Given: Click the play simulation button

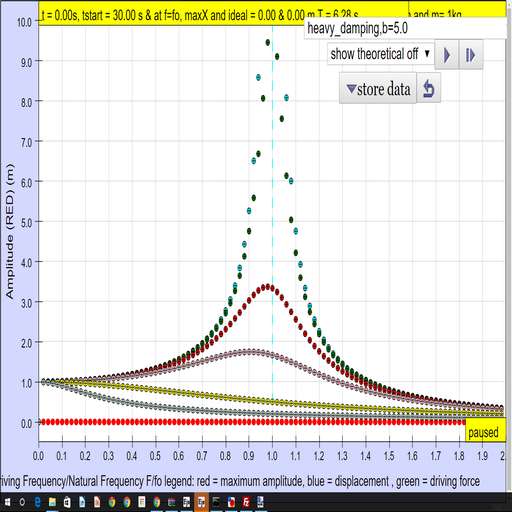Looking at the screenshot, I should click(447, 55).
